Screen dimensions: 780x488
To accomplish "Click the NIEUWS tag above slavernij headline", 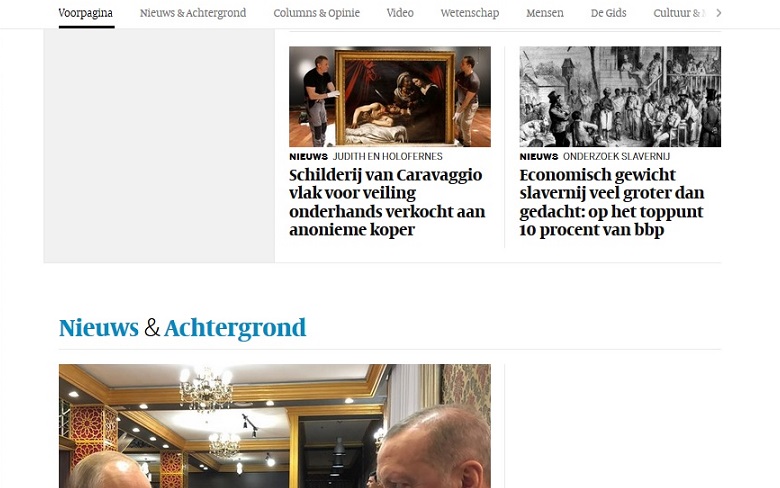I will [x=539, y=157].
